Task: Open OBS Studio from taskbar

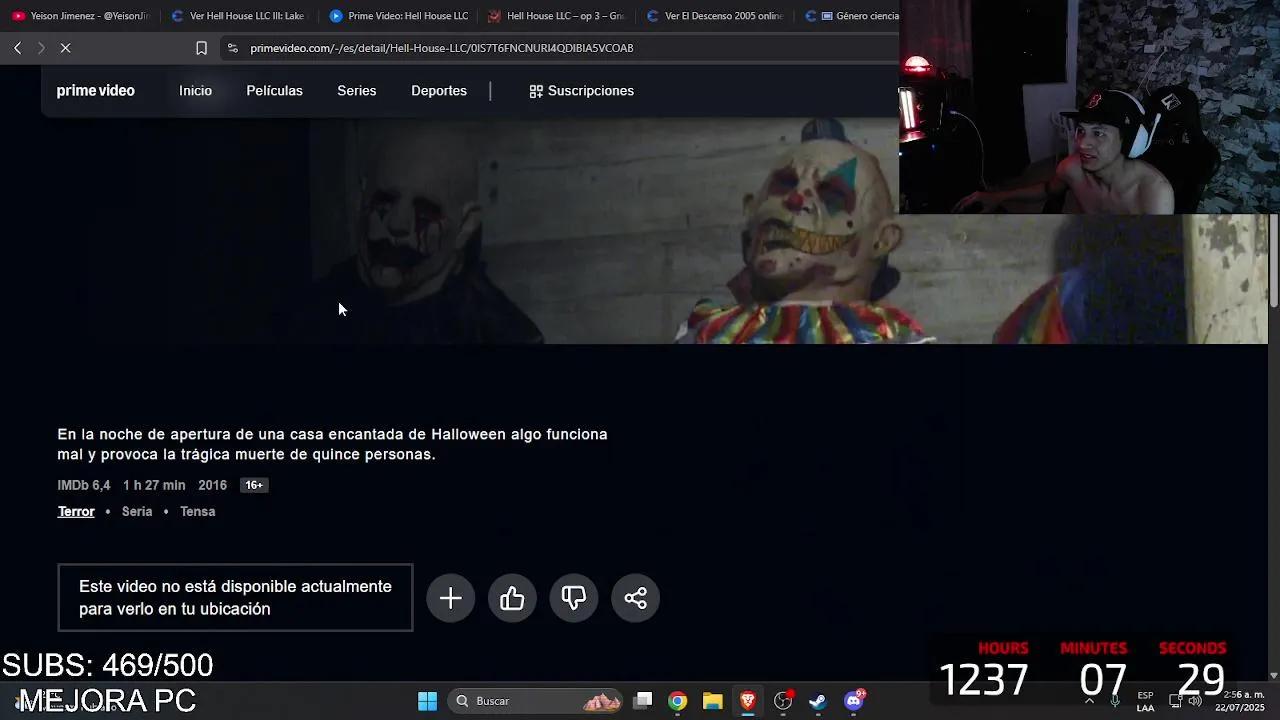Action: click(x=783, y=701)
